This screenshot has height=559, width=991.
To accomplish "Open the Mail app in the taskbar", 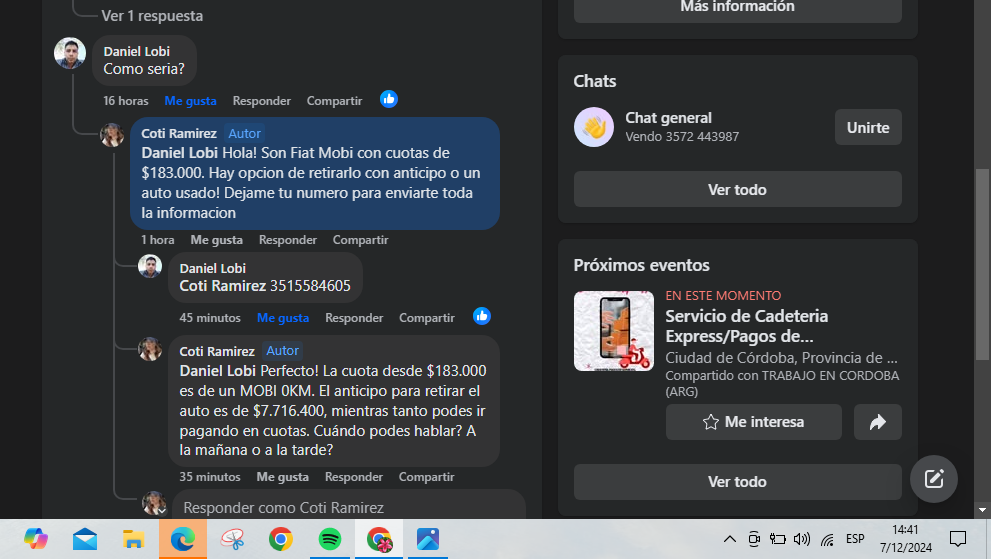I will pos(85,539).
